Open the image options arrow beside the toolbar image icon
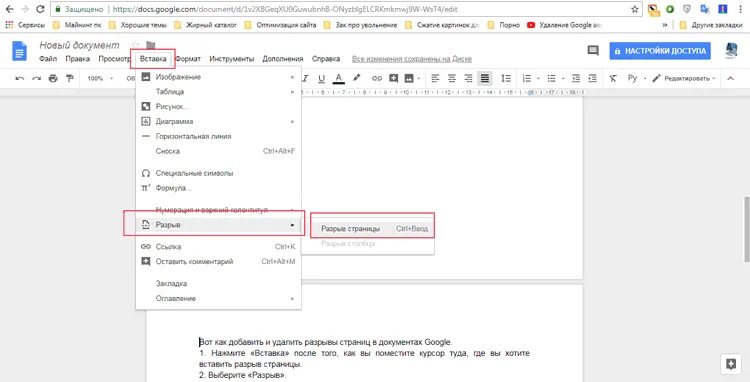The image size is (750, 382). click(419, 78)
